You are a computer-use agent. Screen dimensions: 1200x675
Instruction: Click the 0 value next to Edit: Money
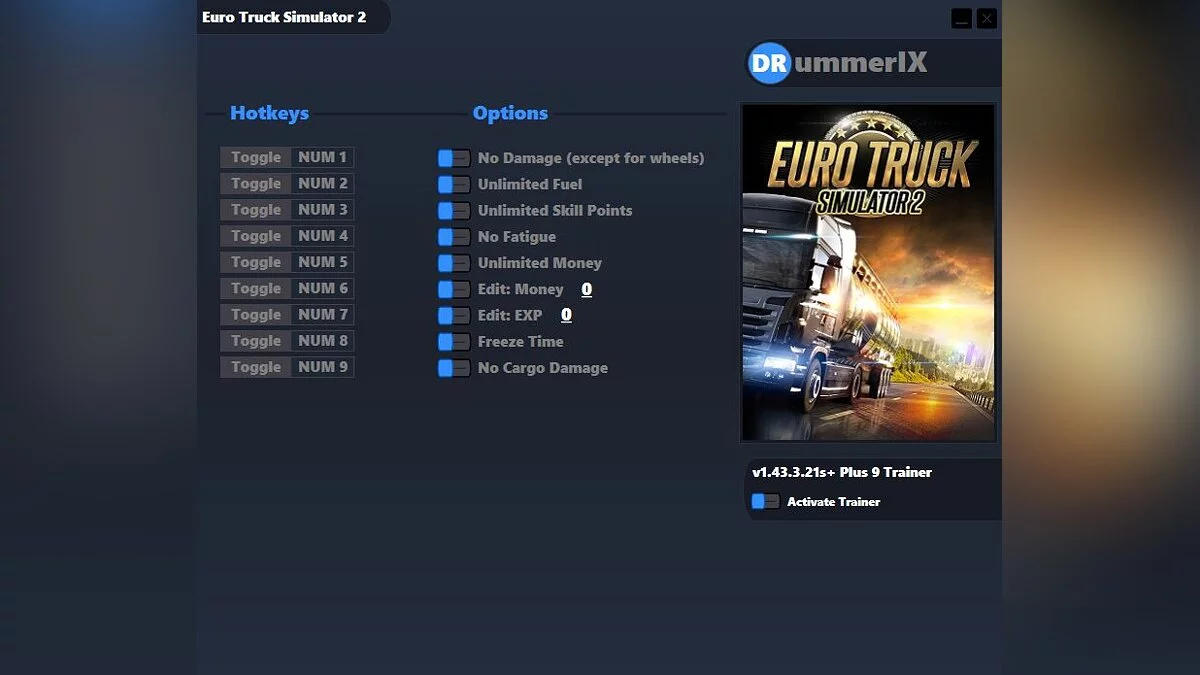(x=586, y=289)
